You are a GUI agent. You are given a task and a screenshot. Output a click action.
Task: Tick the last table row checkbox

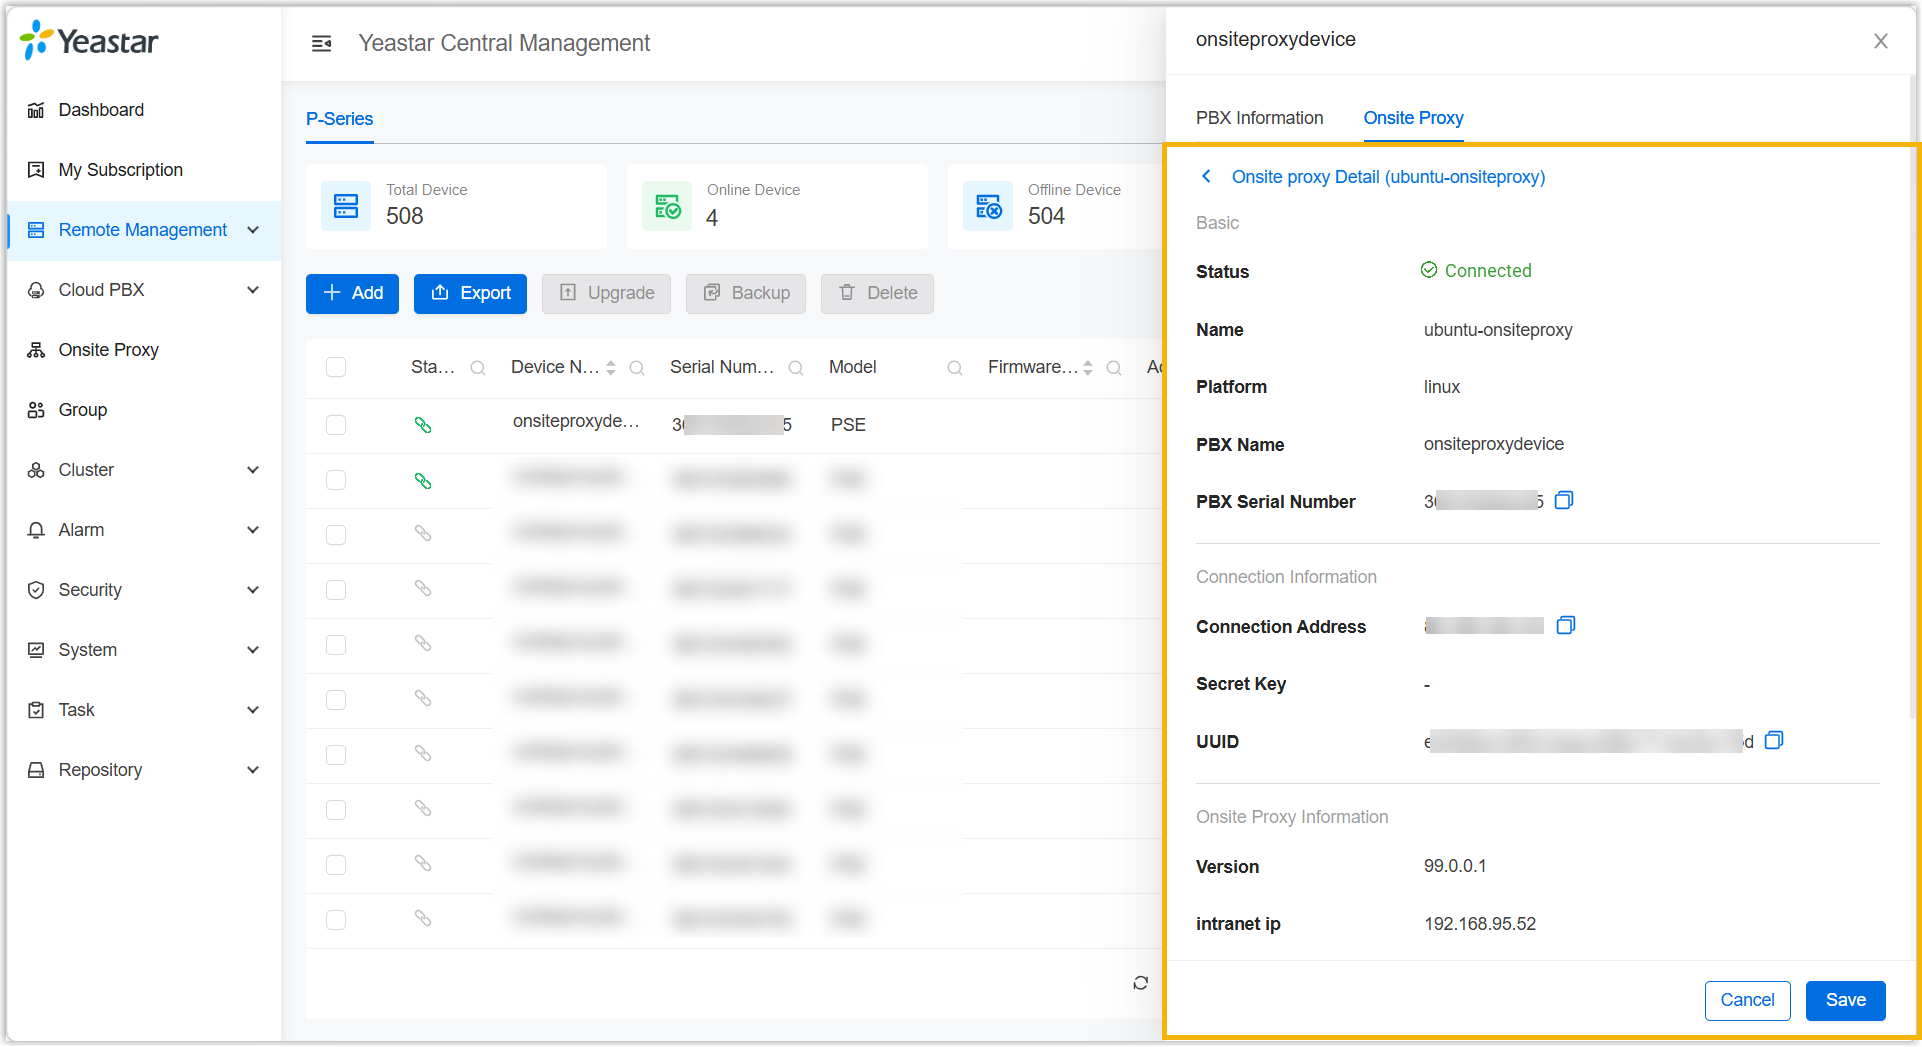point(336,920)
